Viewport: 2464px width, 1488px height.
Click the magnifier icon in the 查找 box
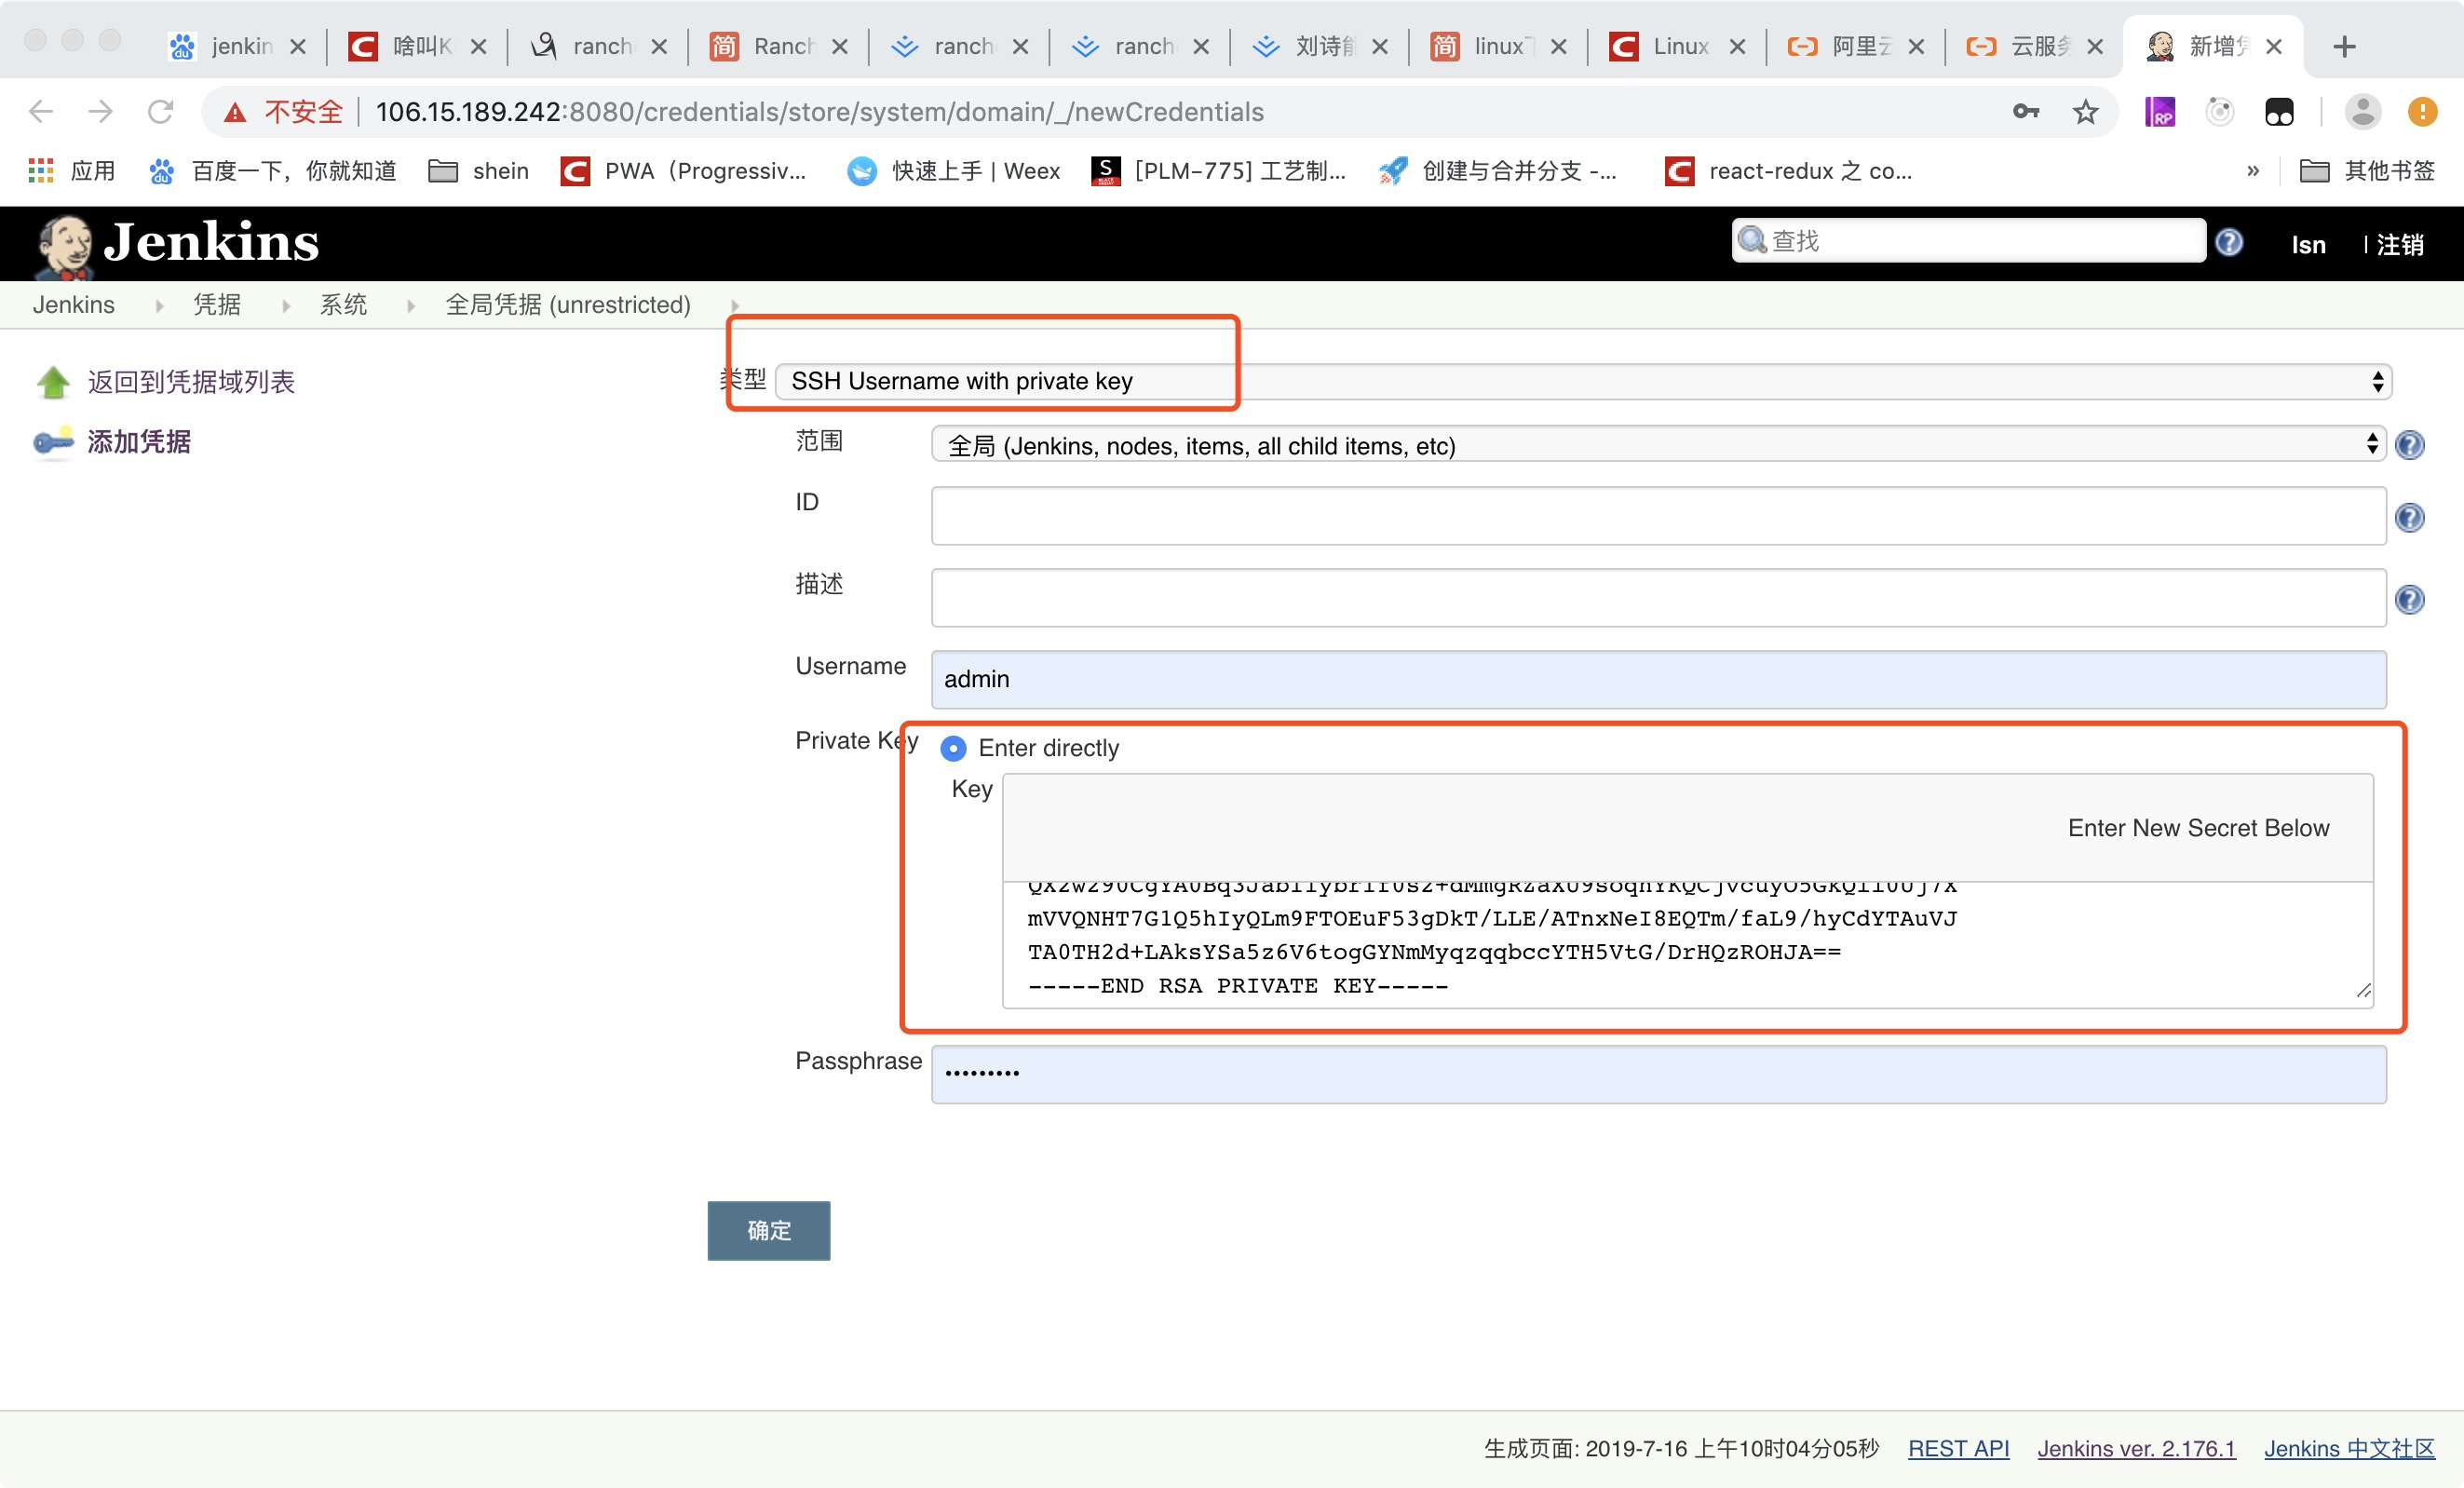point(1753,240)
